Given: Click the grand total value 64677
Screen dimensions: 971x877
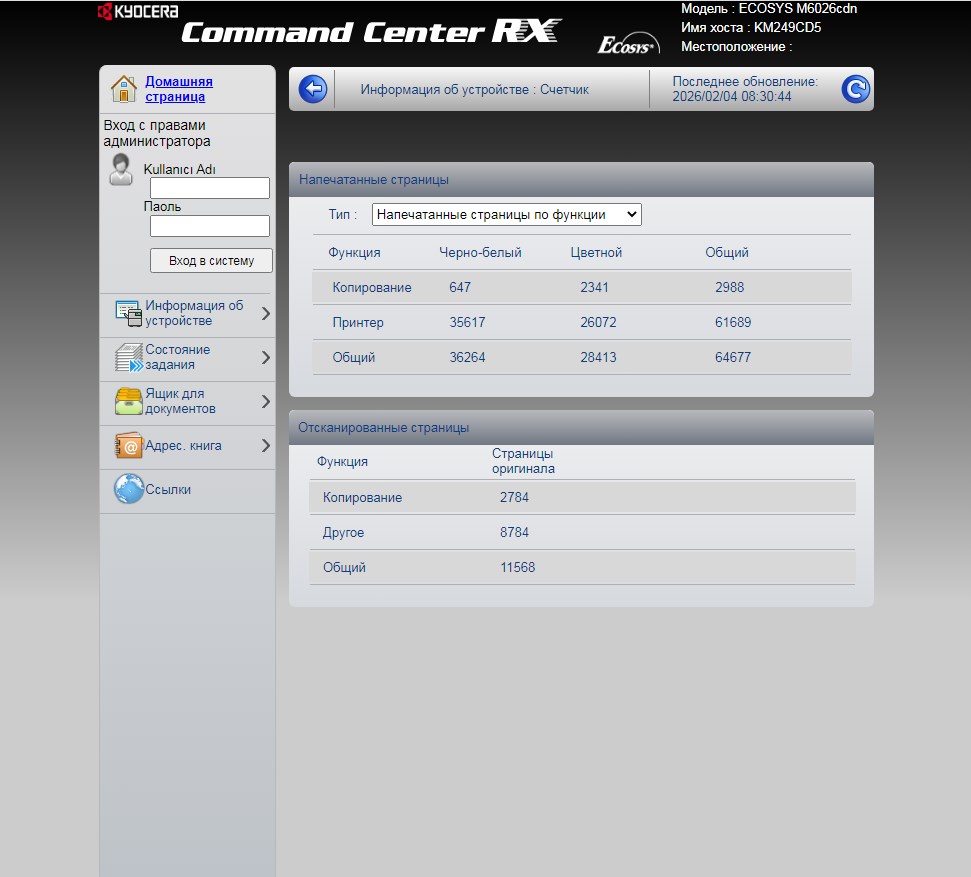Looking at the screenshot, I should (x=733, y=357).
